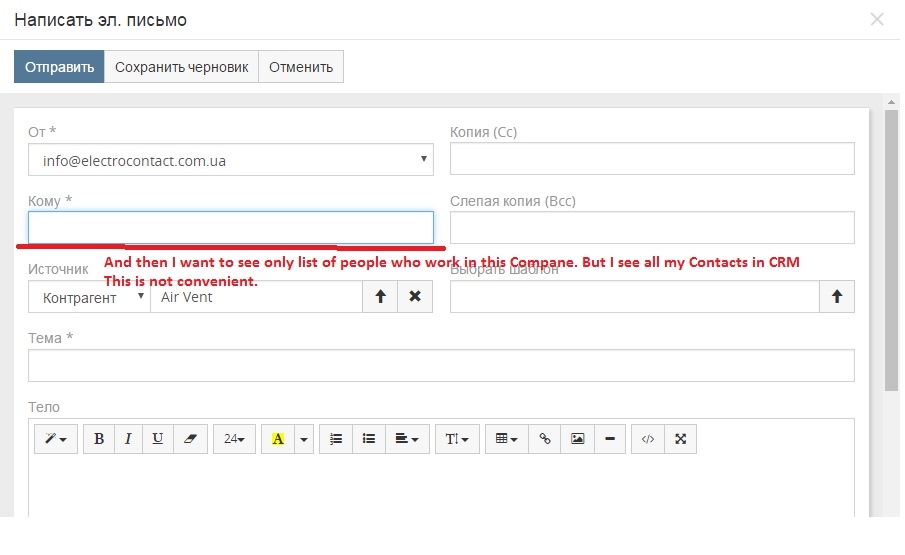
Task: Toggle fullscreen editor mode
Action: tap(680, 439)
